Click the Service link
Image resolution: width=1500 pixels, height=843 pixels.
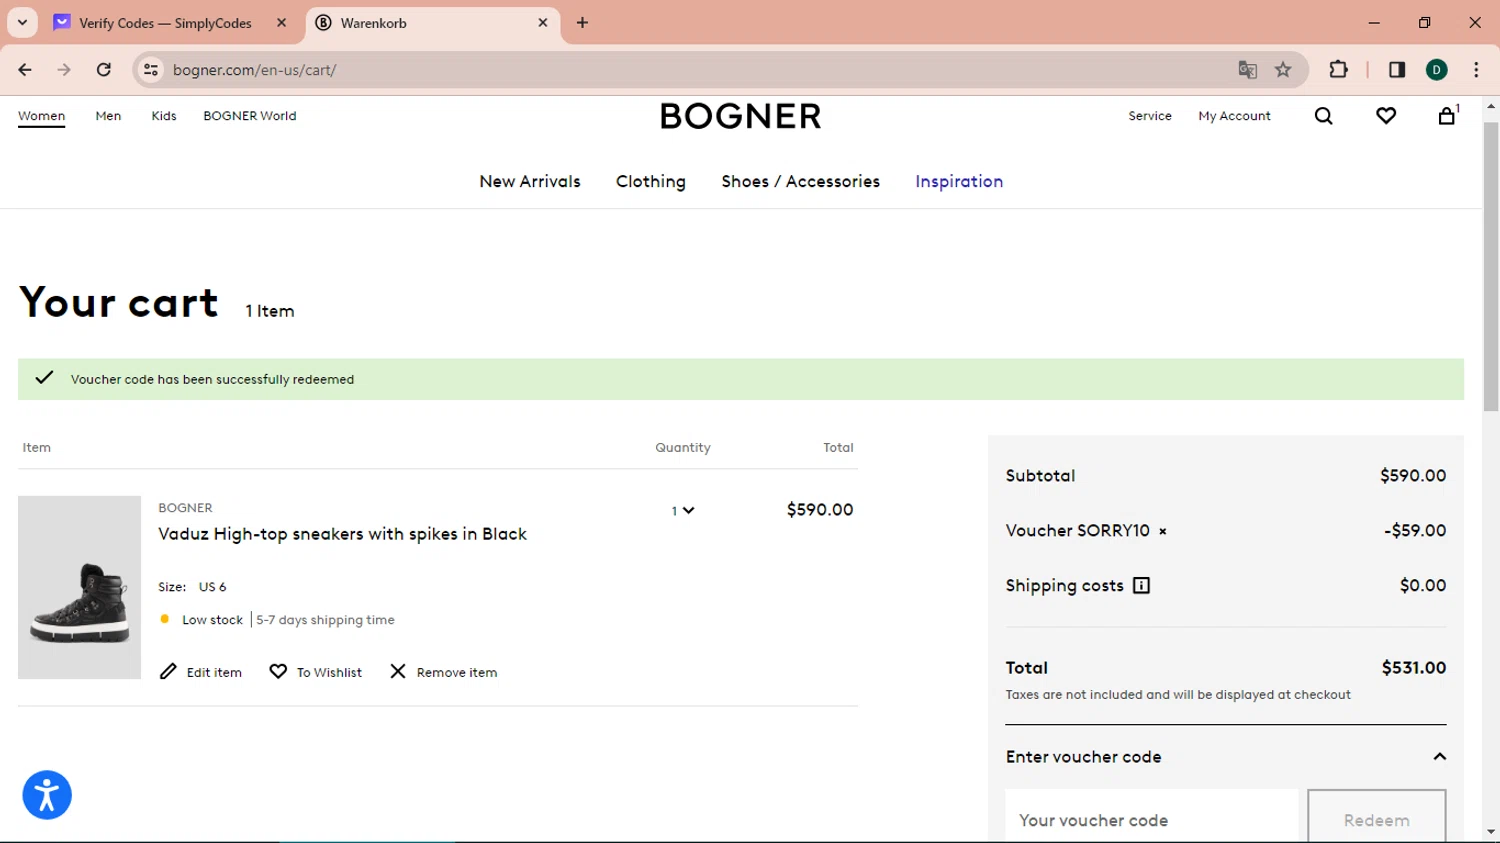click(x=1150, y=116)
